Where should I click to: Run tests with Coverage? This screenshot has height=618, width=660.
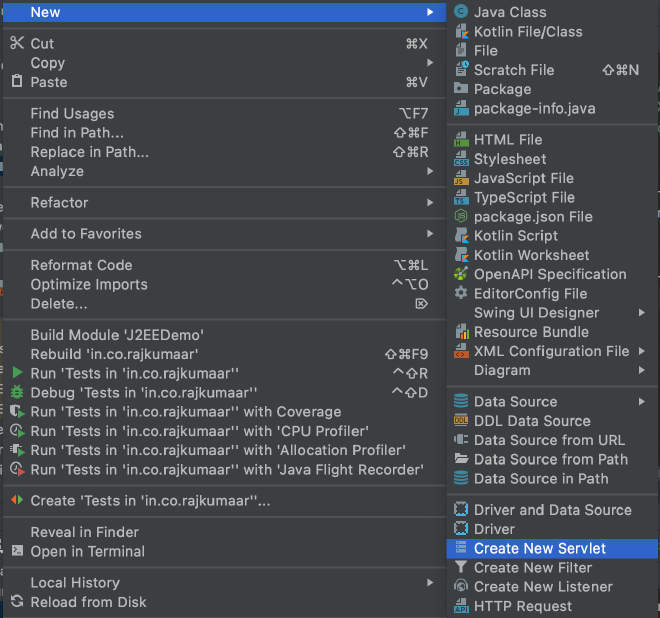tap(224, 411)
